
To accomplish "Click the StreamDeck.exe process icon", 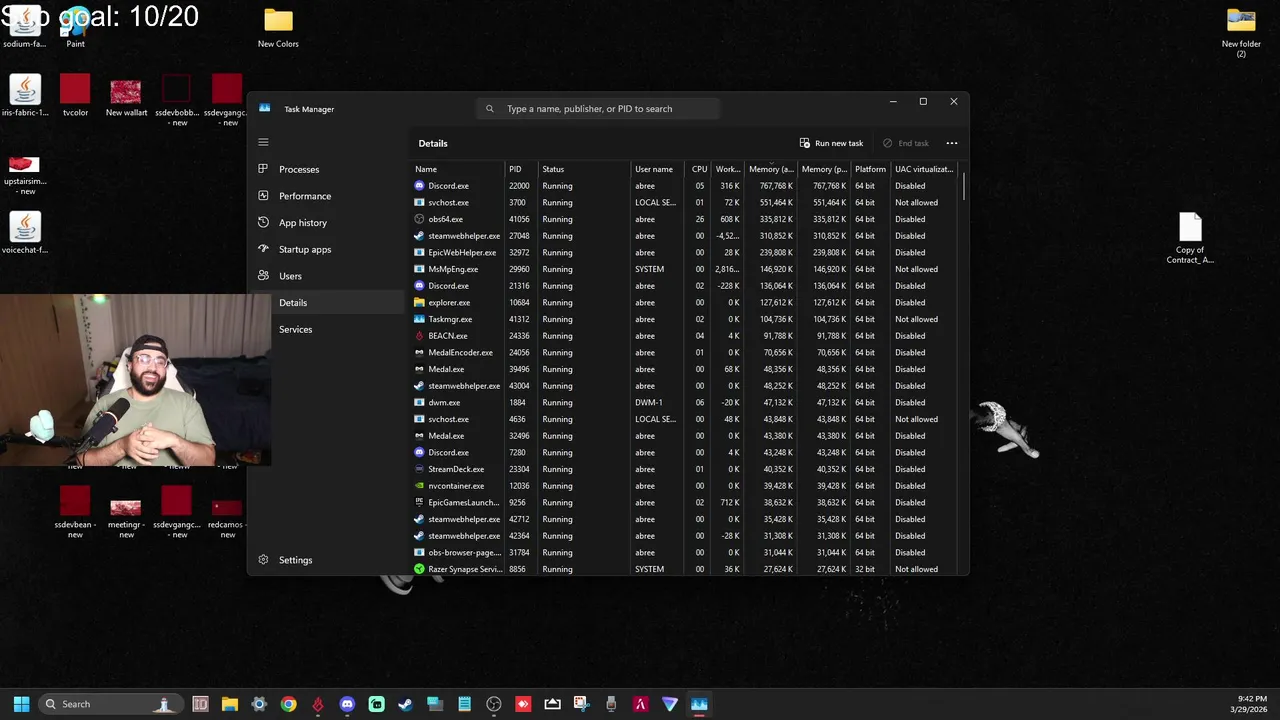I will [x=419, y=469].
